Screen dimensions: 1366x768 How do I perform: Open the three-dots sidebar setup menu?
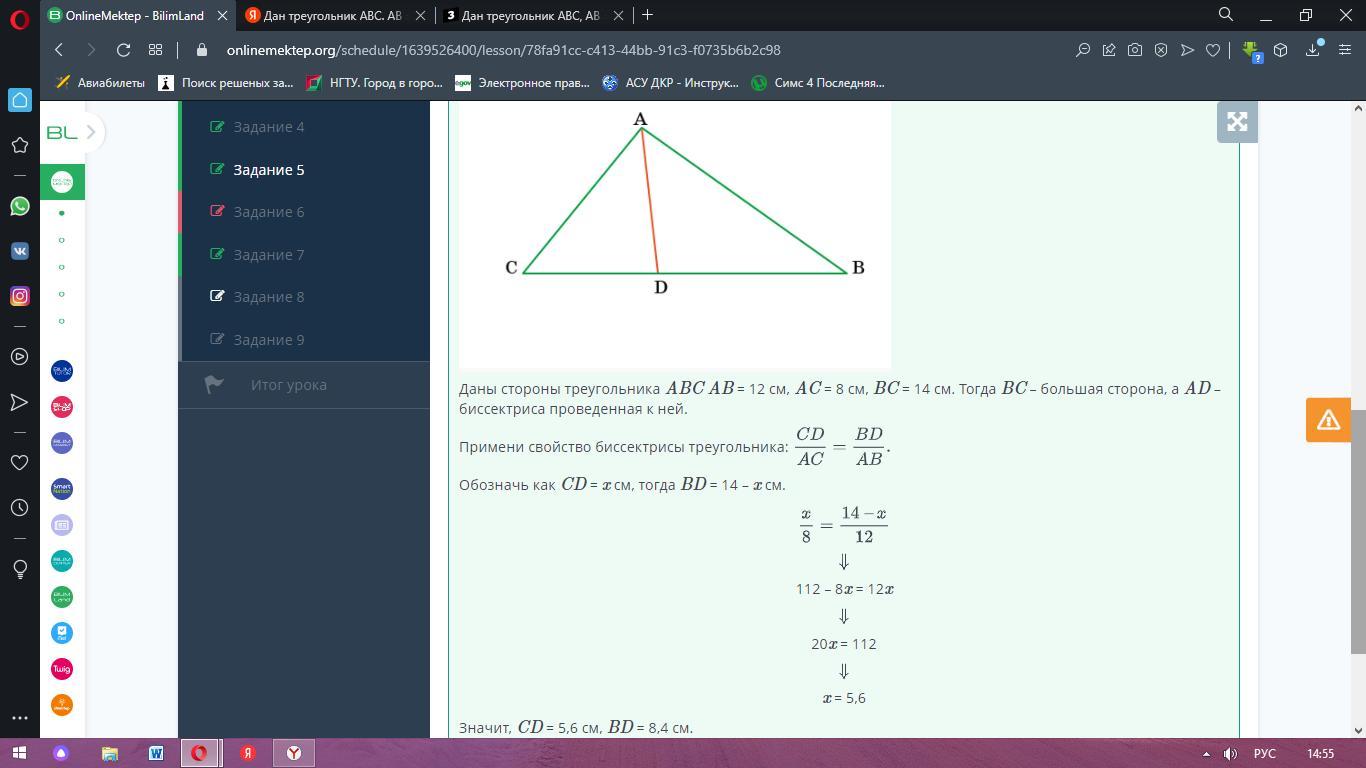coord(19,718)
